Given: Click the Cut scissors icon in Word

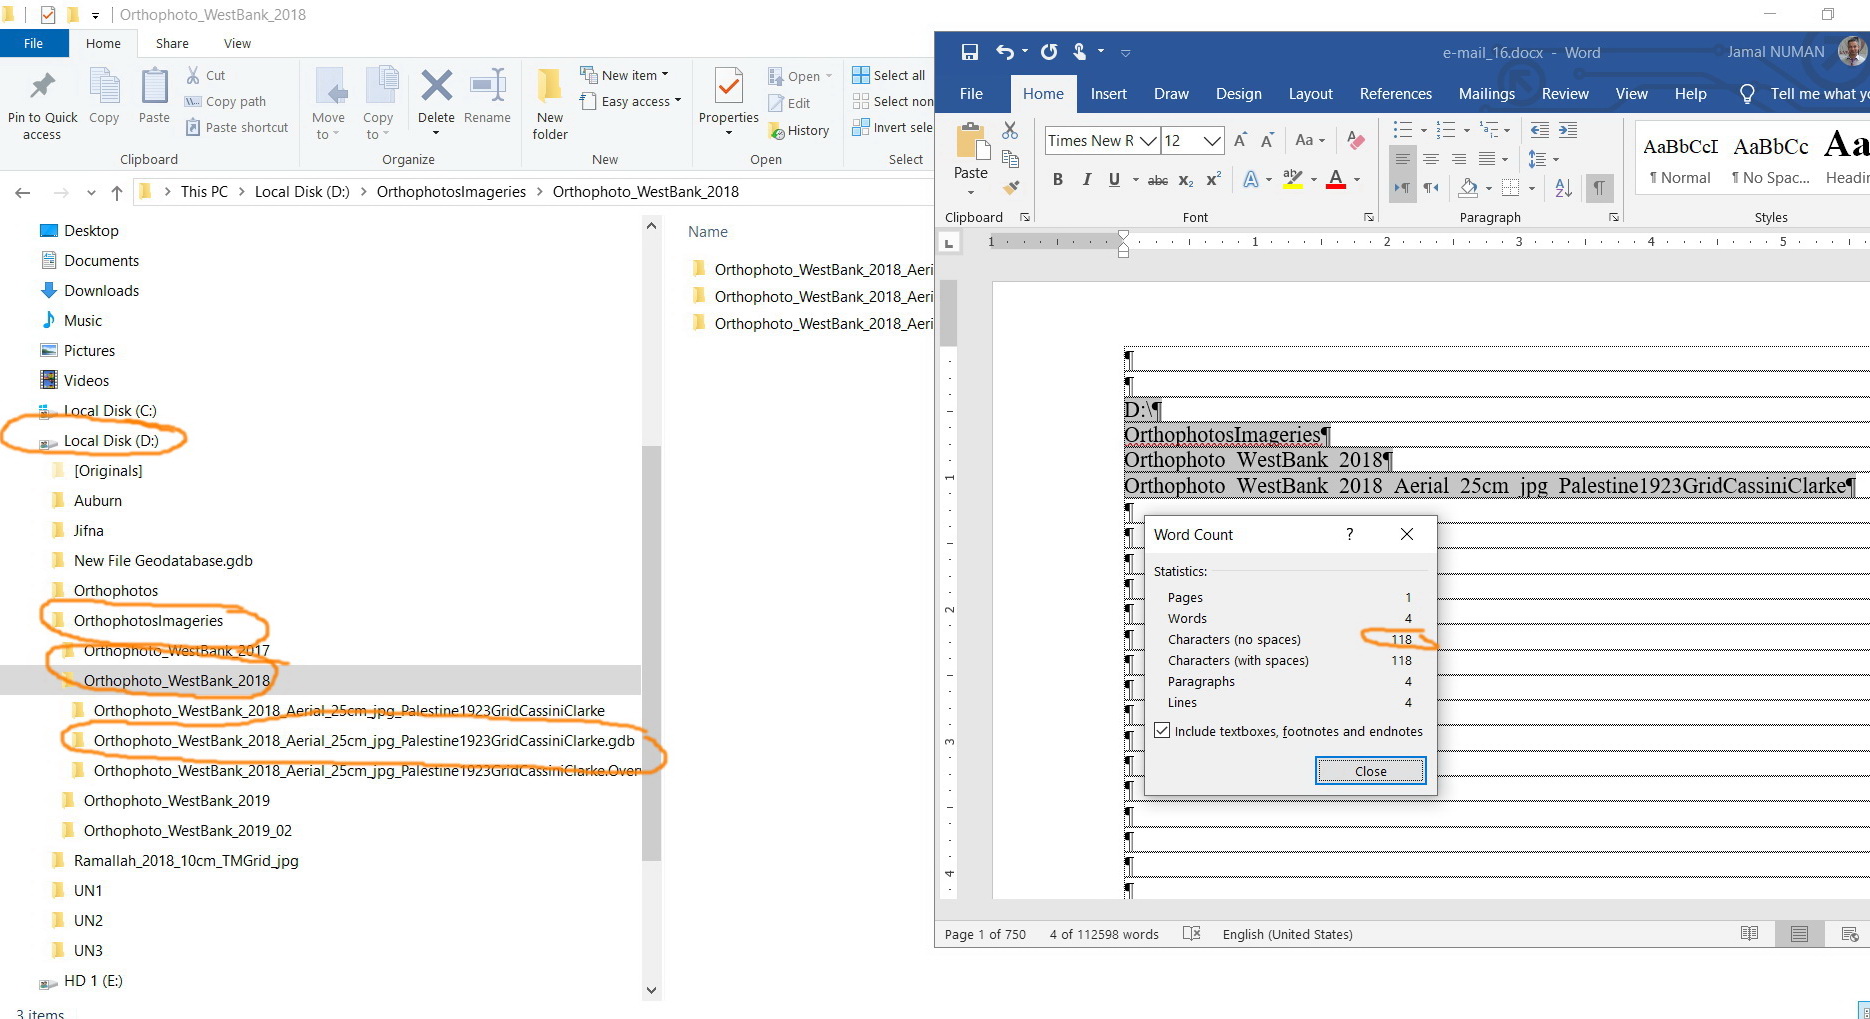Looking at the screenshot, I should point(1010,131).
